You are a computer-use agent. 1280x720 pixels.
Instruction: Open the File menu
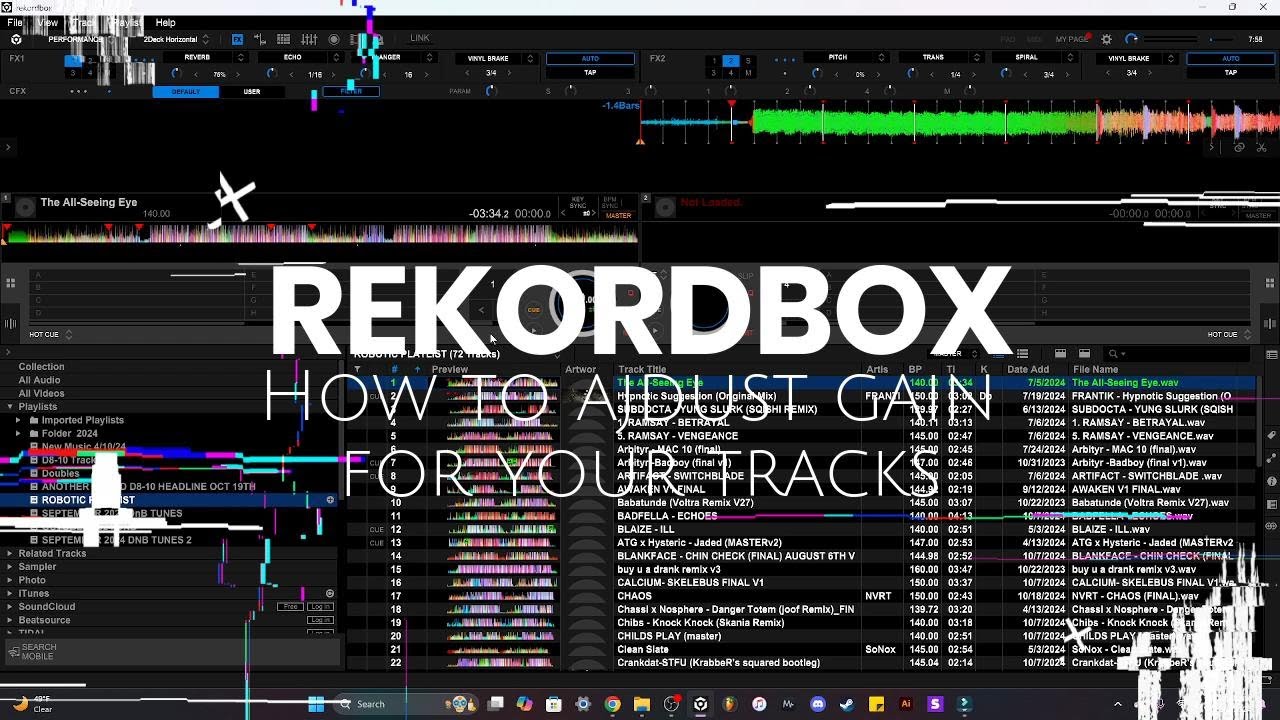pyautogui.click(x=15, y=22)
